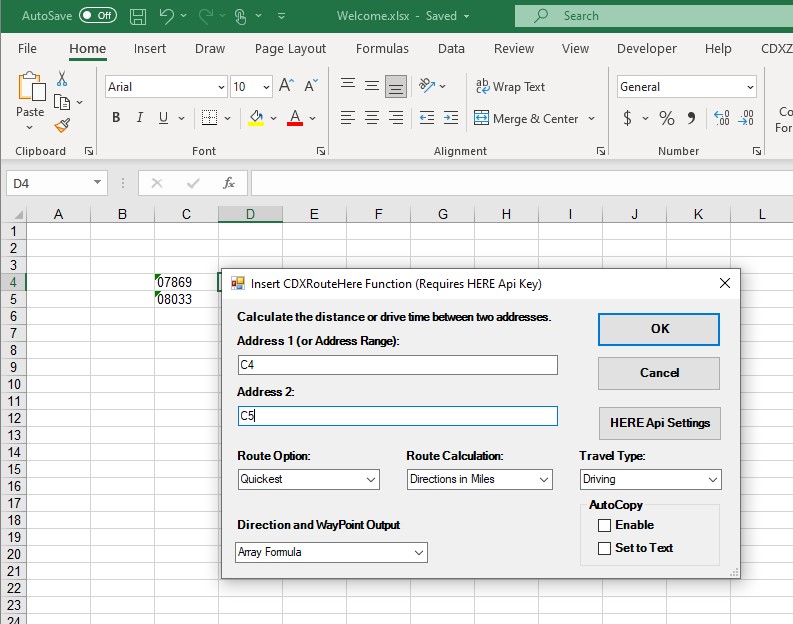Viewport: 793px width, 624px height.
Task: Check the Set to Text checkbox
Action: (x=604, y=548)
